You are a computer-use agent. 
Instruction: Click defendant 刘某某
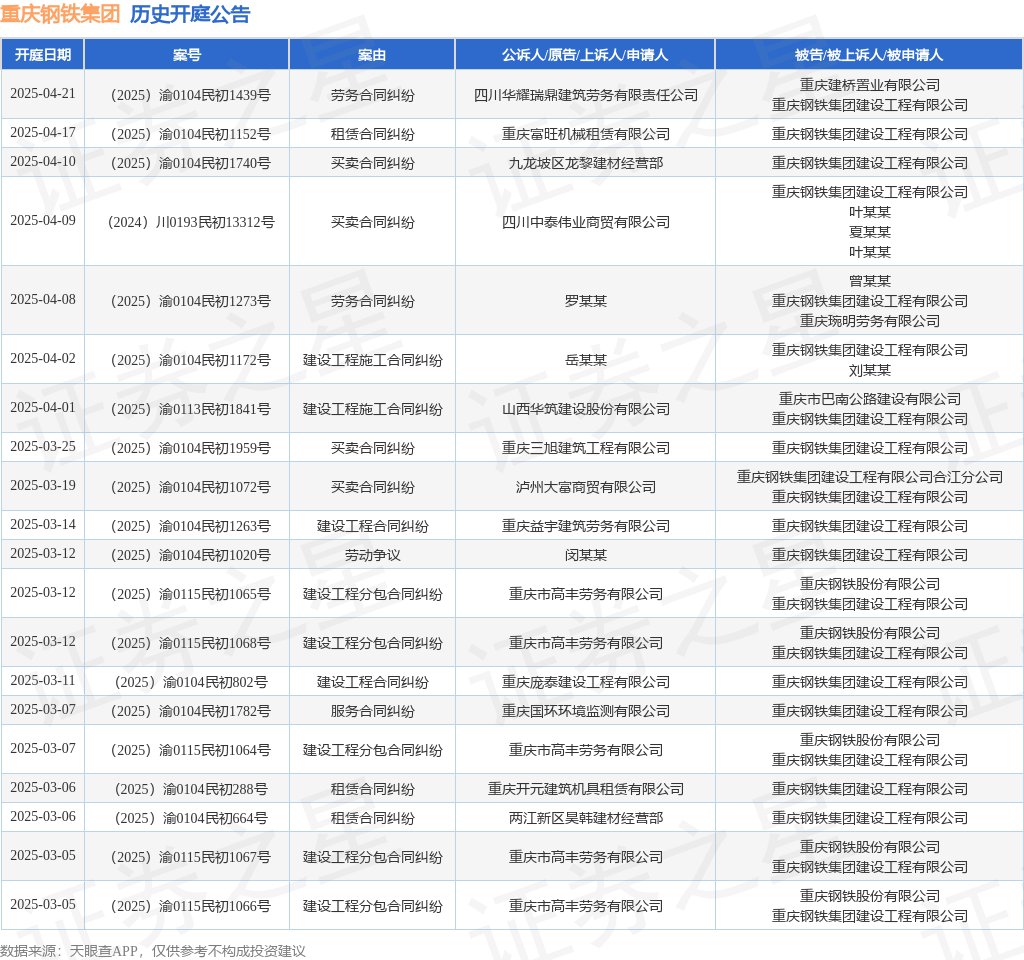tap(870, 370)
